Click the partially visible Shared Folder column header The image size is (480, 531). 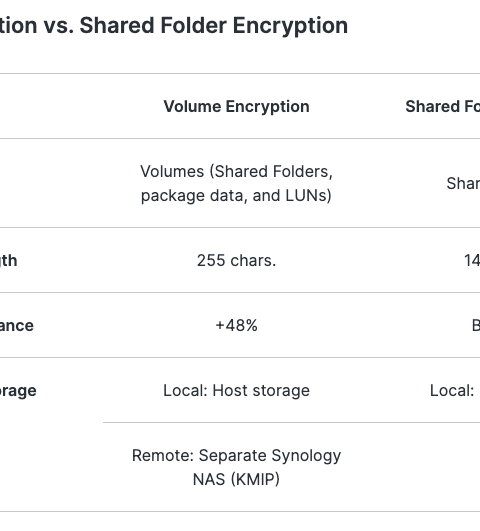point(442,107)
